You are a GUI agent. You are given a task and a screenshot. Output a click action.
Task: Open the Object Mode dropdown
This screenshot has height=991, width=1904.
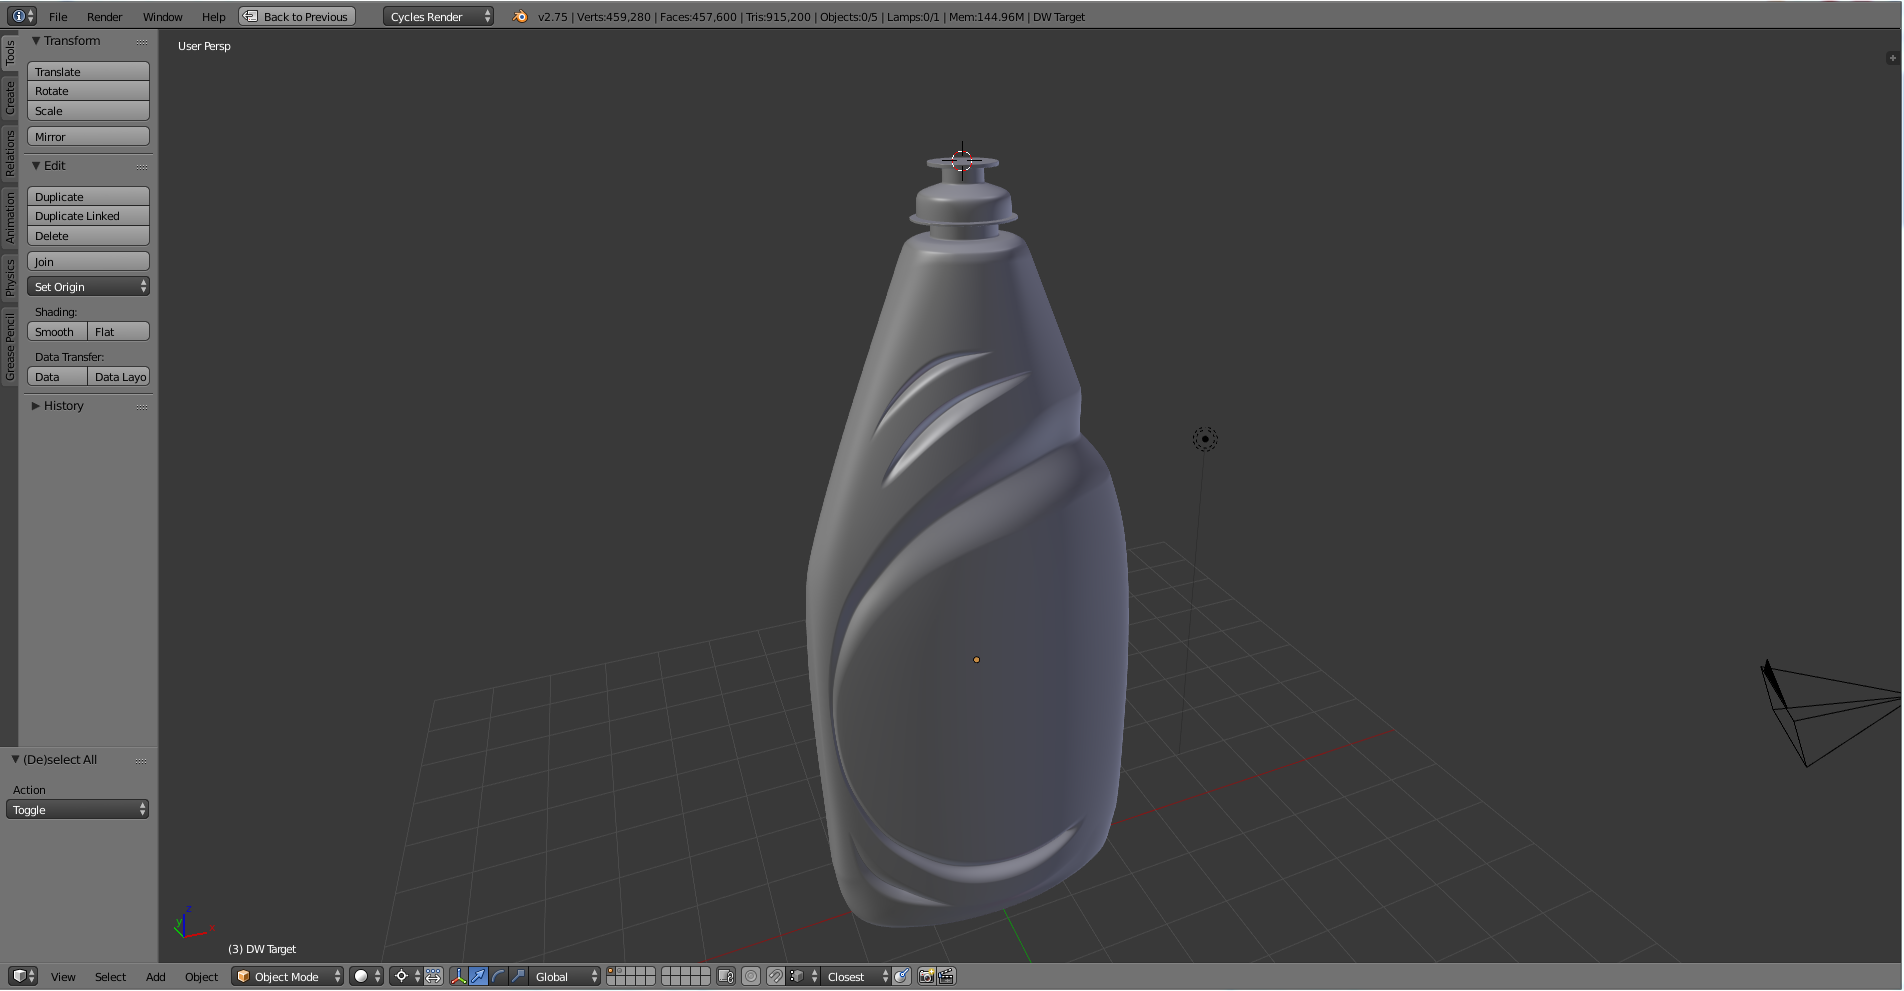288,977
